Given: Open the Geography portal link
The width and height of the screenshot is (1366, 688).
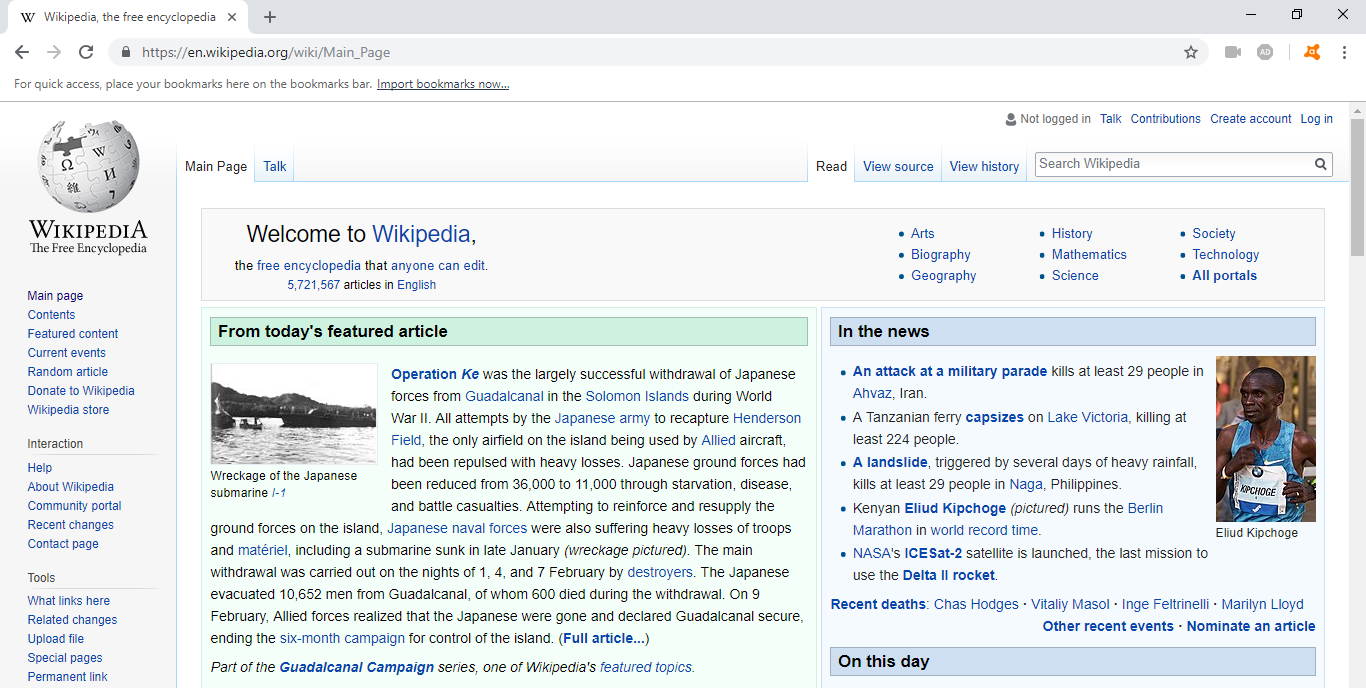Looking at the screenshot, I should 944,276.
